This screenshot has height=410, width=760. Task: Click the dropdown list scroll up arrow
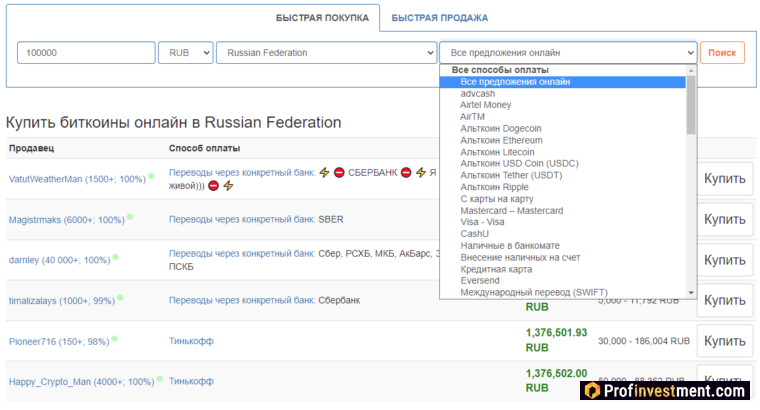coord(691,71)
